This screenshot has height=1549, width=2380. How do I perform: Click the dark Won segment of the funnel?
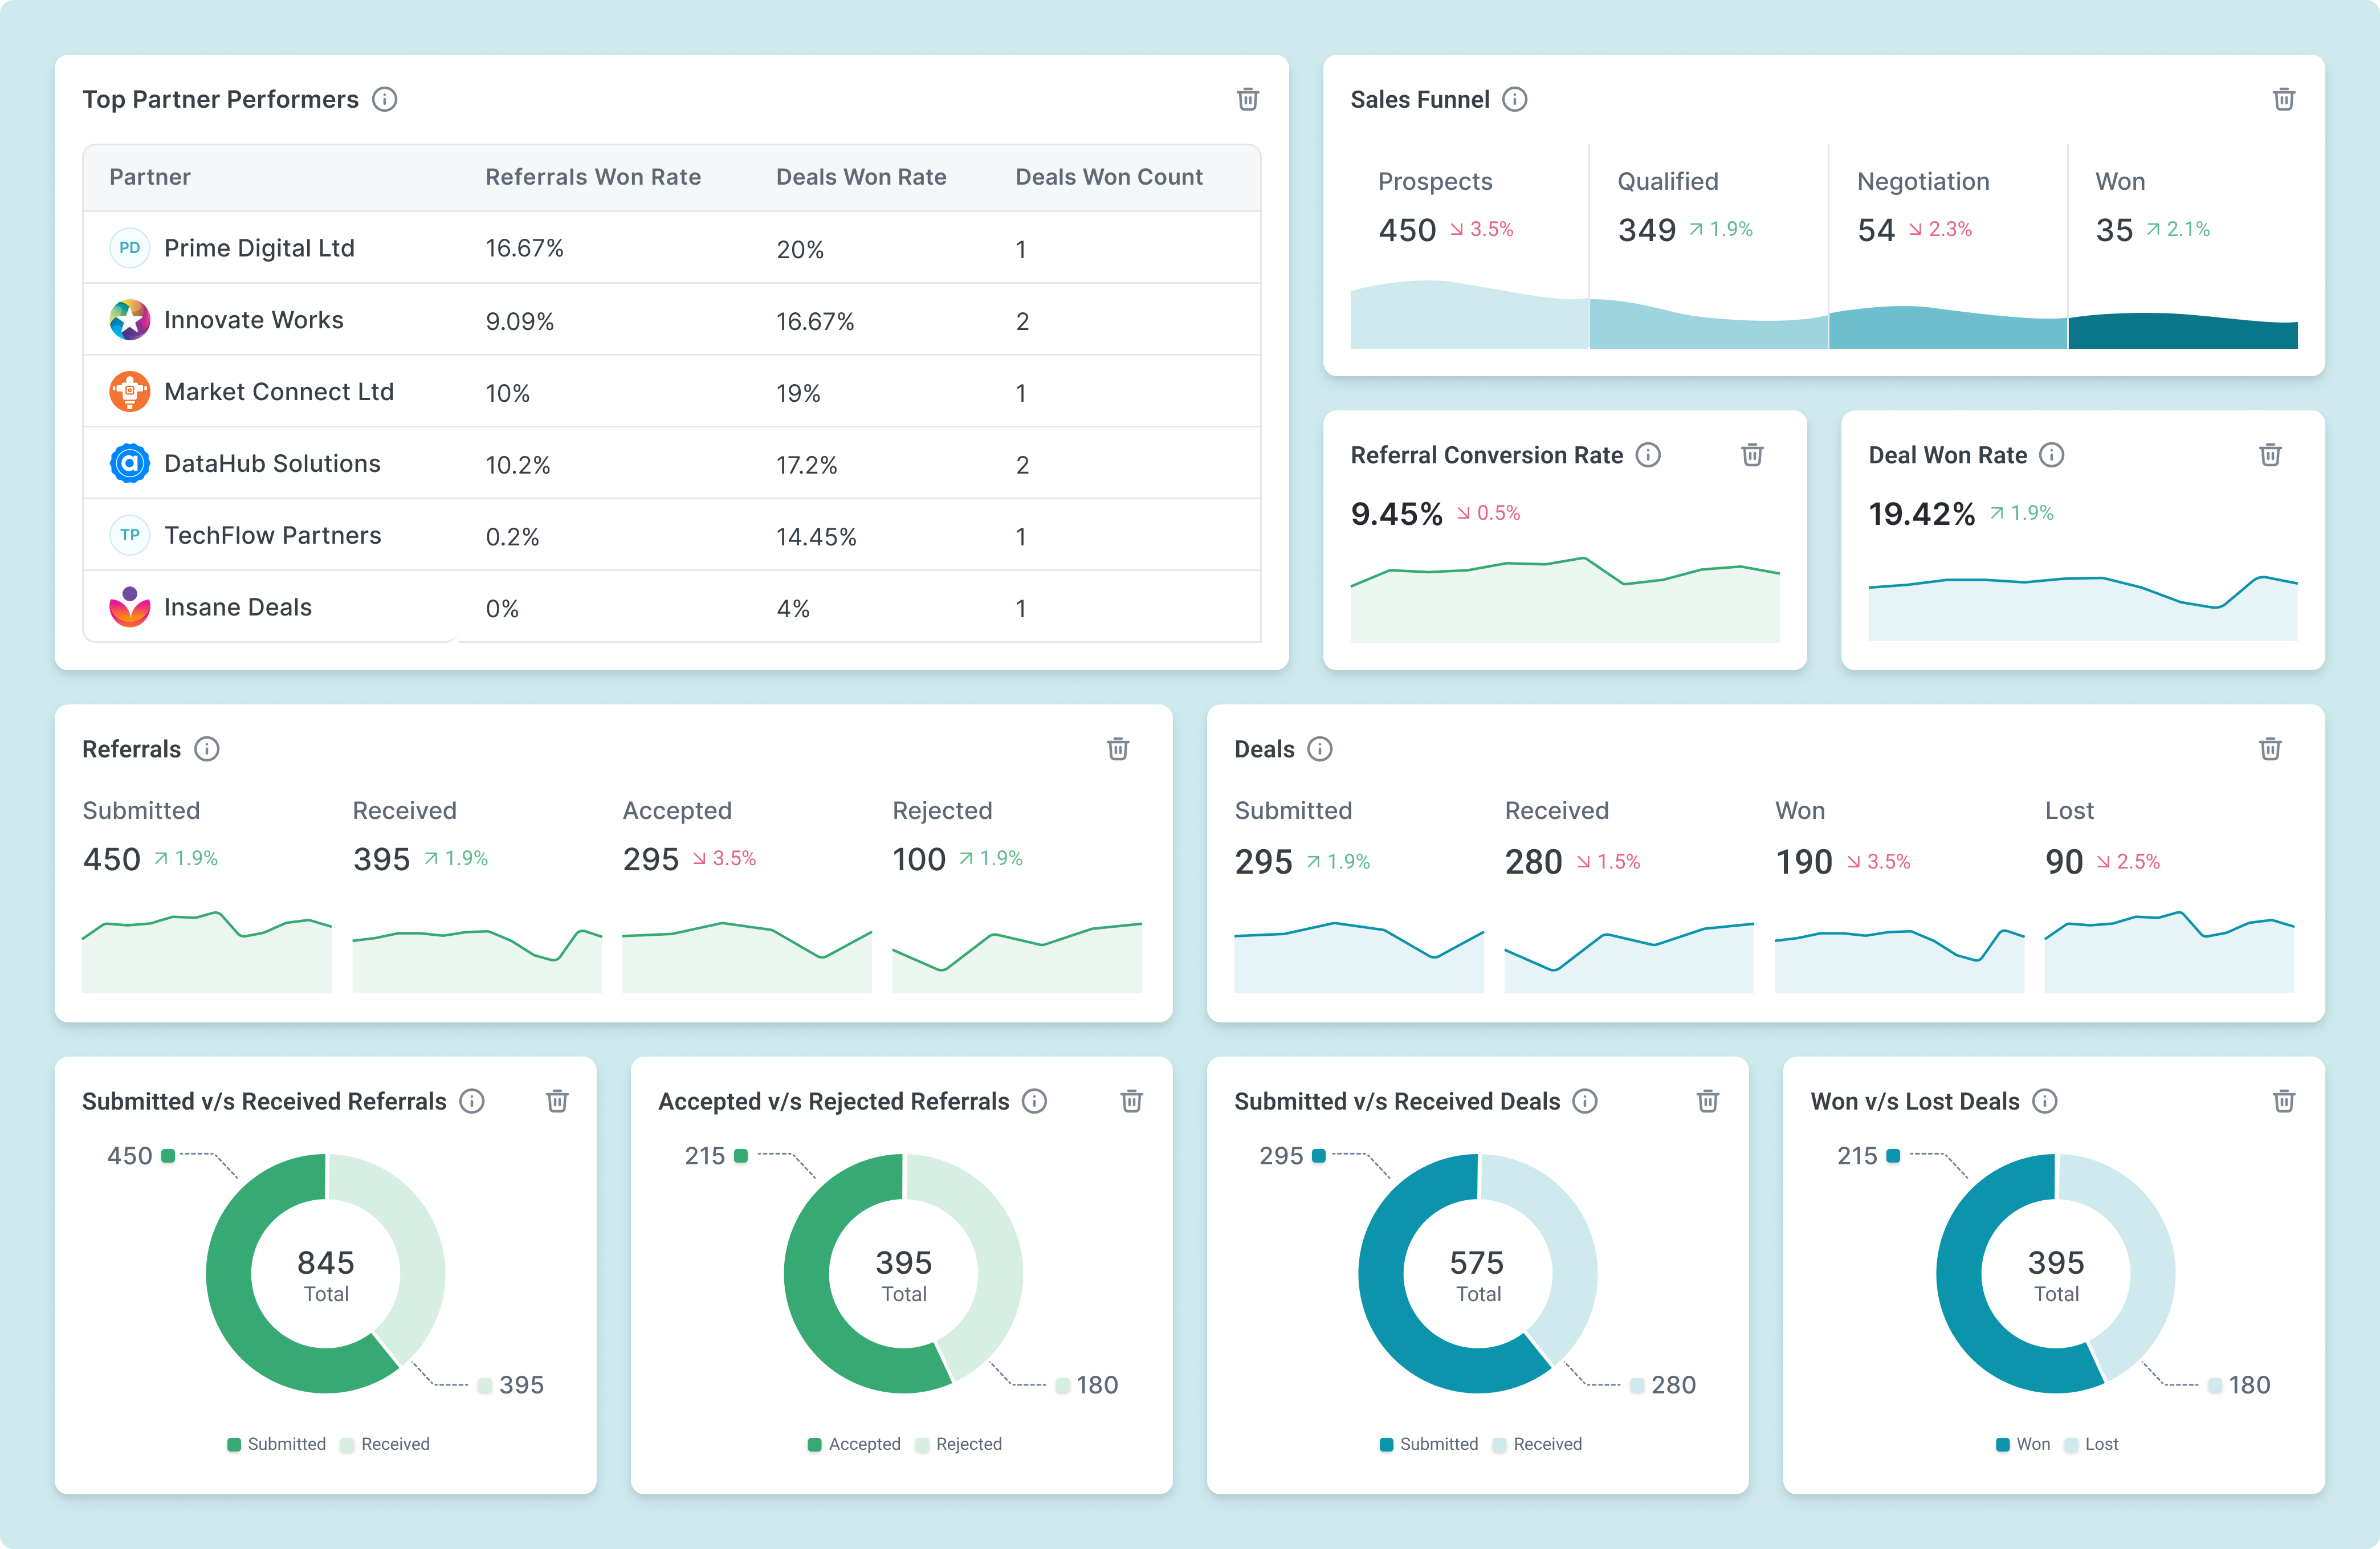2182,332
